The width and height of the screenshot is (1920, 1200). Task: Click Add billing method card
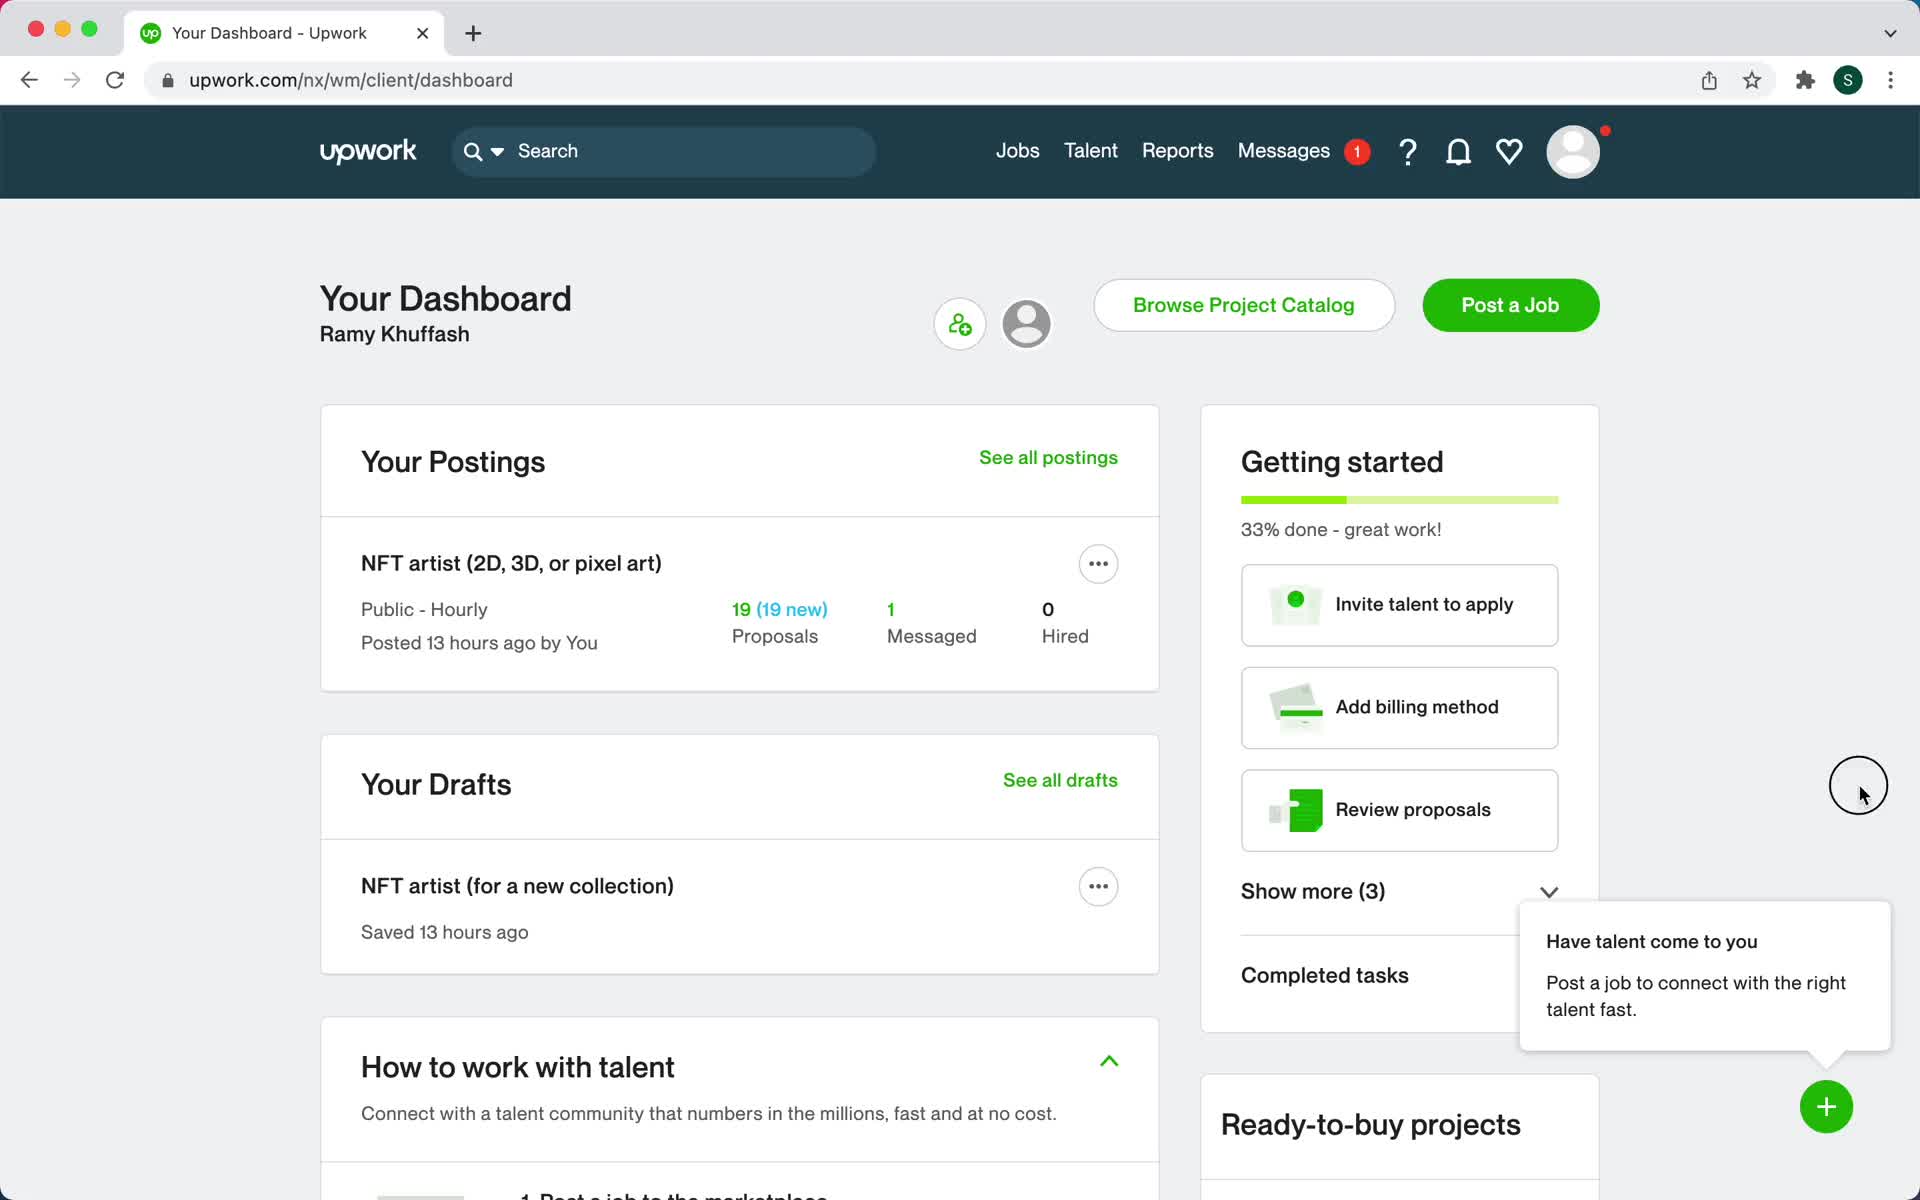point(1399,708)
